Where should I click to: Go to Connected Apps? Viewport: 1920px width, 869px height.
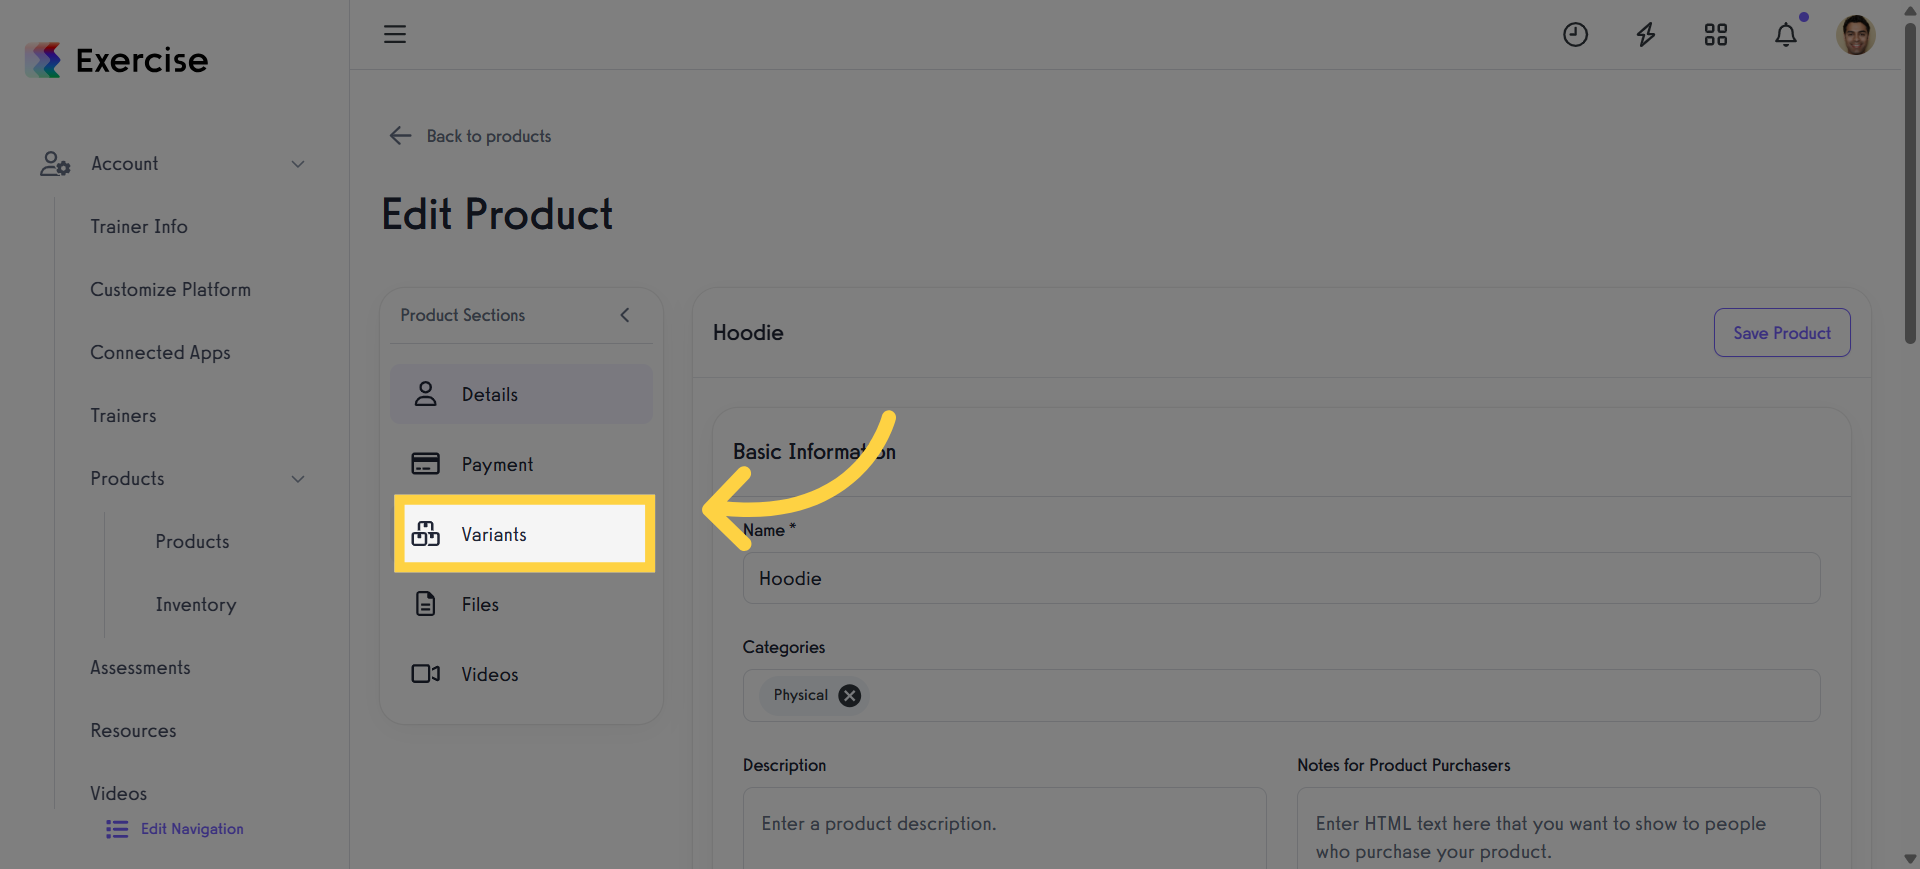coord(160,353)
